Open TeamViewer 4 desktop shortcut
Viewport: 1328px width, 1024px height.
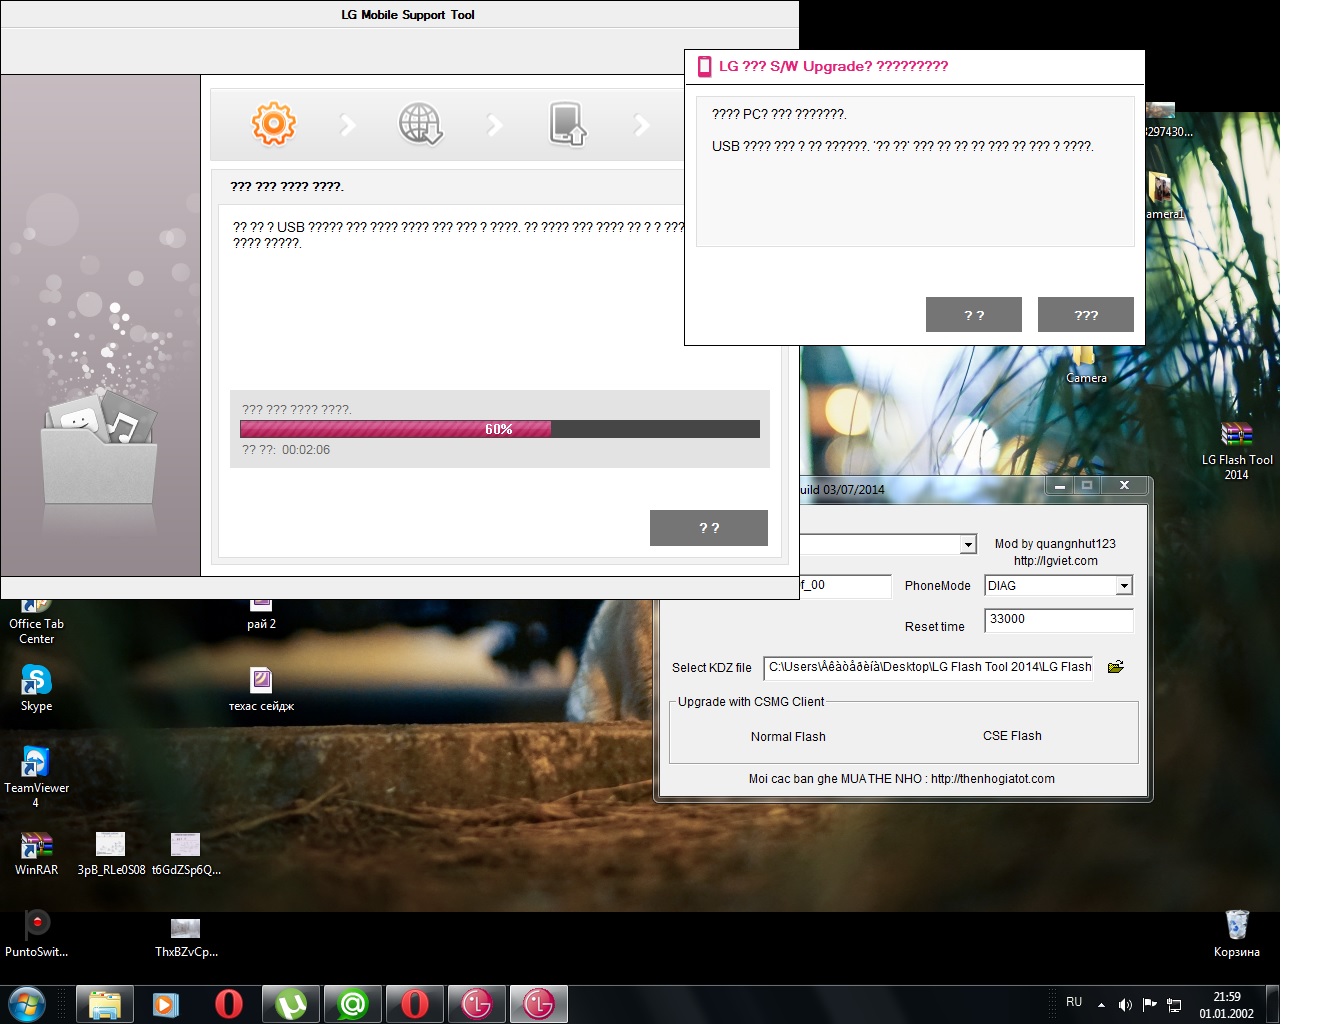(x=36, y=763)
